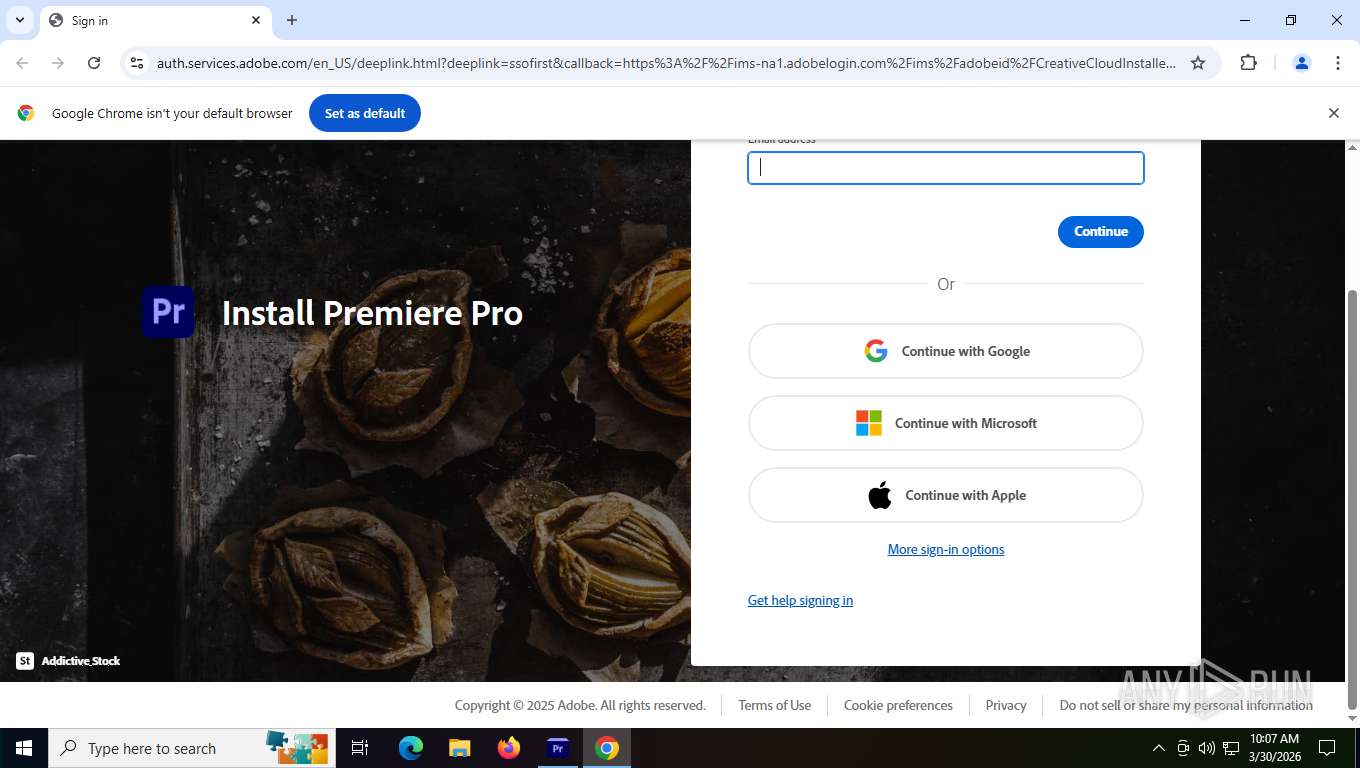Click the email address input field
The image size is (1360, 768).
click(x=945, y=168)
